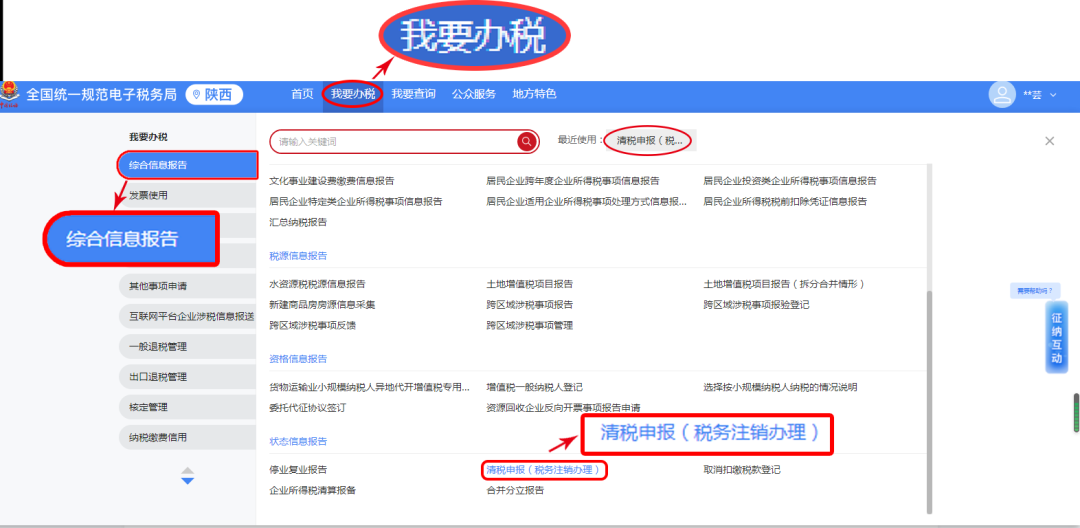Click the 税源信息报告 section heading
This screenshot has width=1080, height=528.
point(298,255)
